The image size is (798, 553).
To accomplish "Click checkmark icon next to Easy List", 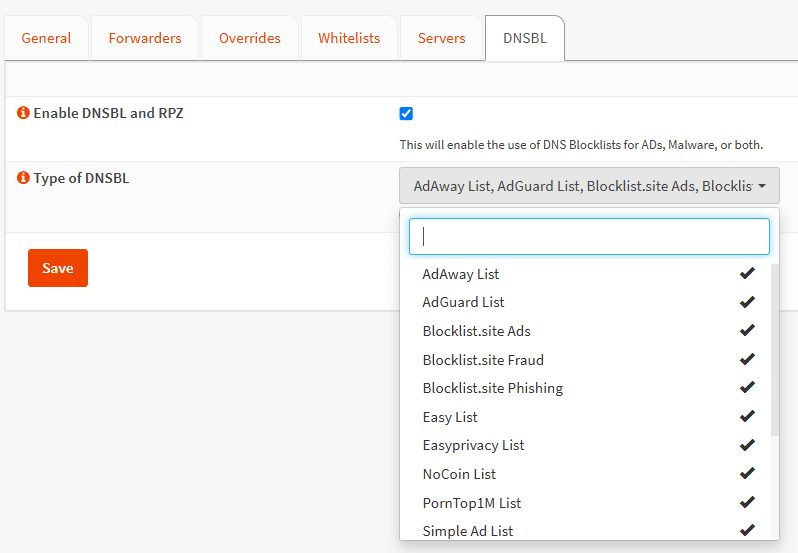I will point(746,417).
